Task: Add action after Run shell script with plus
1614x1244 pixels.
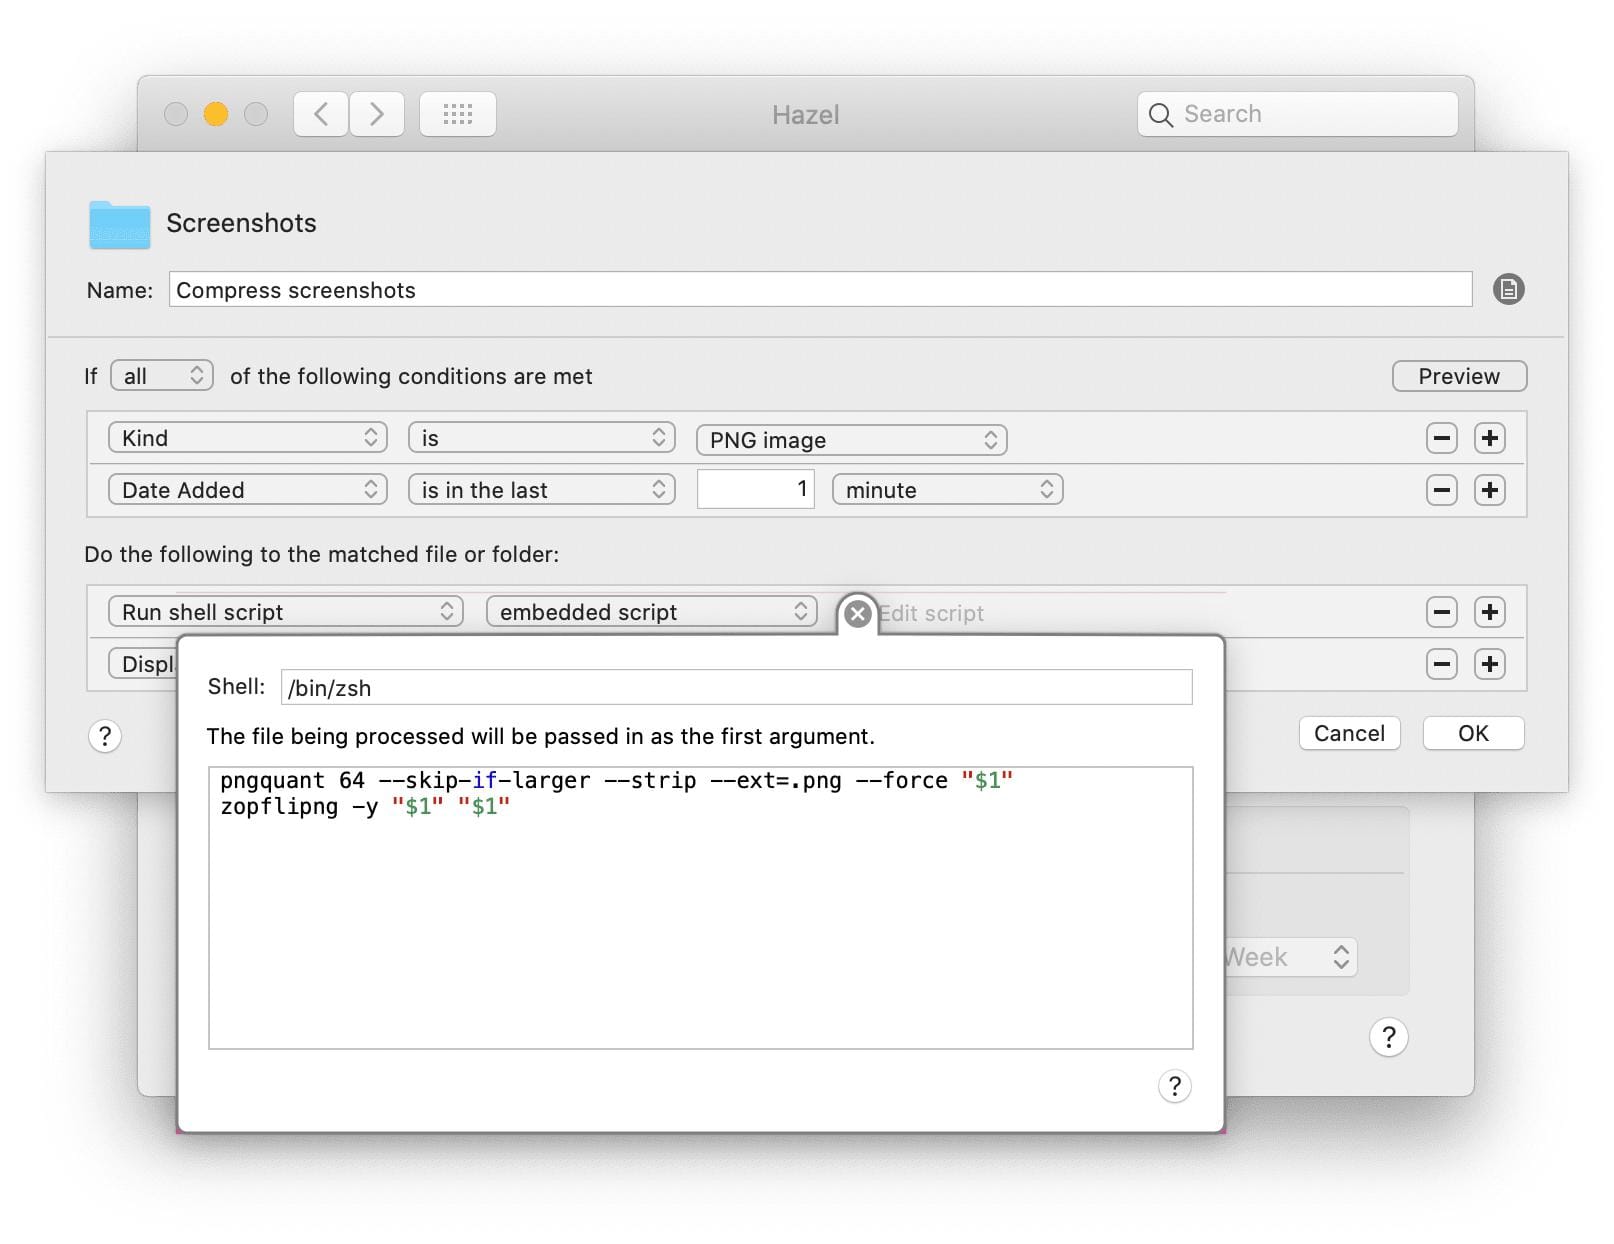Action: 1490,612
